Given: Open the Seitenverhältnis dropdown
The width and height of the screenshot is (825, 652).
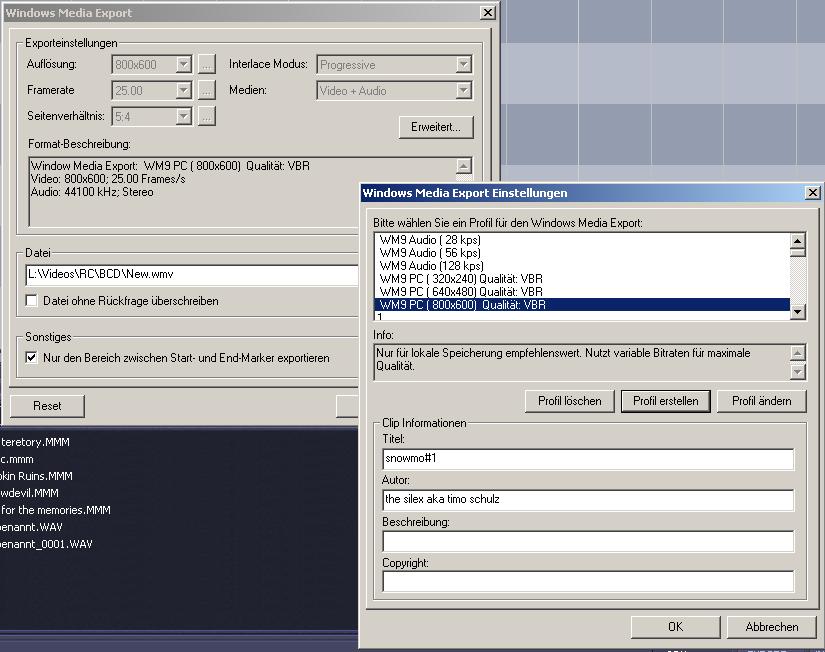Looking at the screenshot, I should pos(183,116).
